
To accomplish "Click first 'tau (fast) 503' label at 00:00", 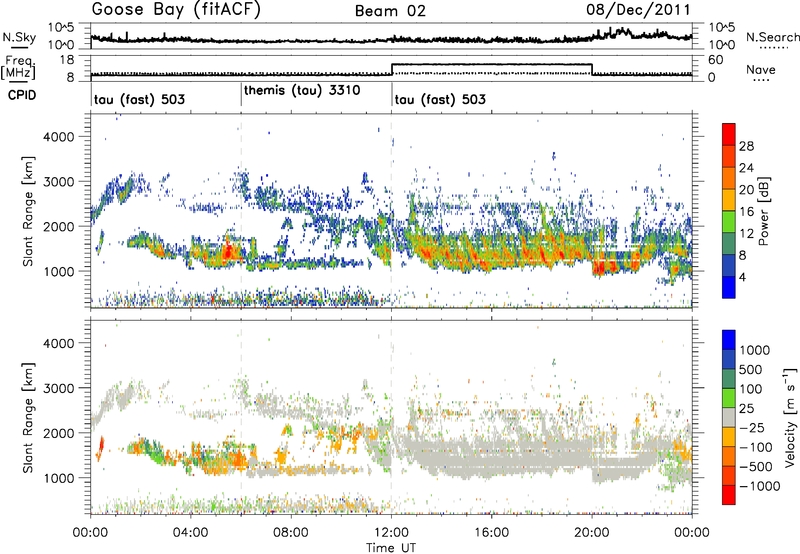I will (x=139, y=99).
